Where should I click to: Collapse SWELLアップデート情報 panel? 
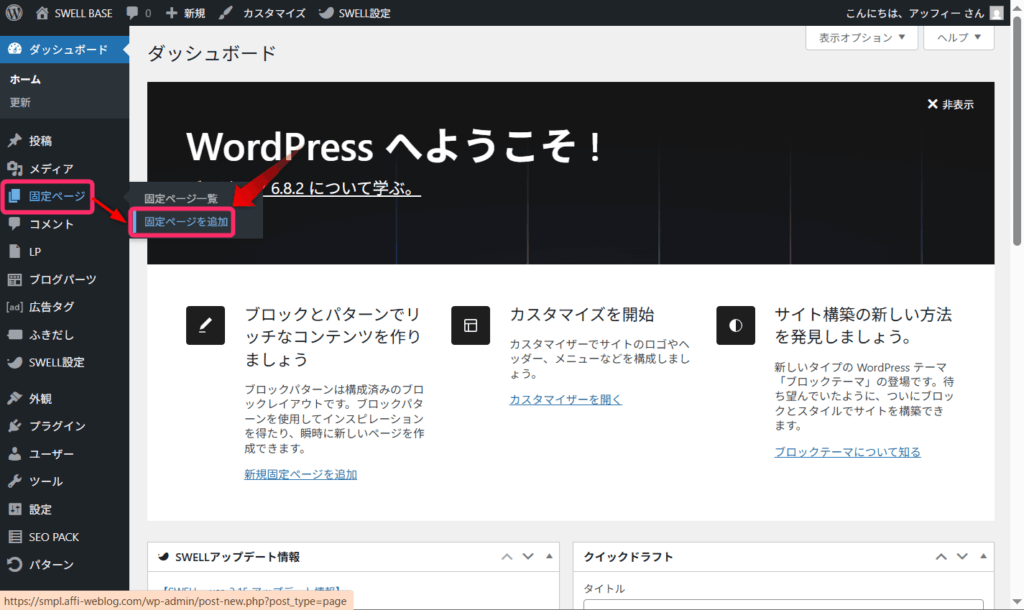(549, 557)
